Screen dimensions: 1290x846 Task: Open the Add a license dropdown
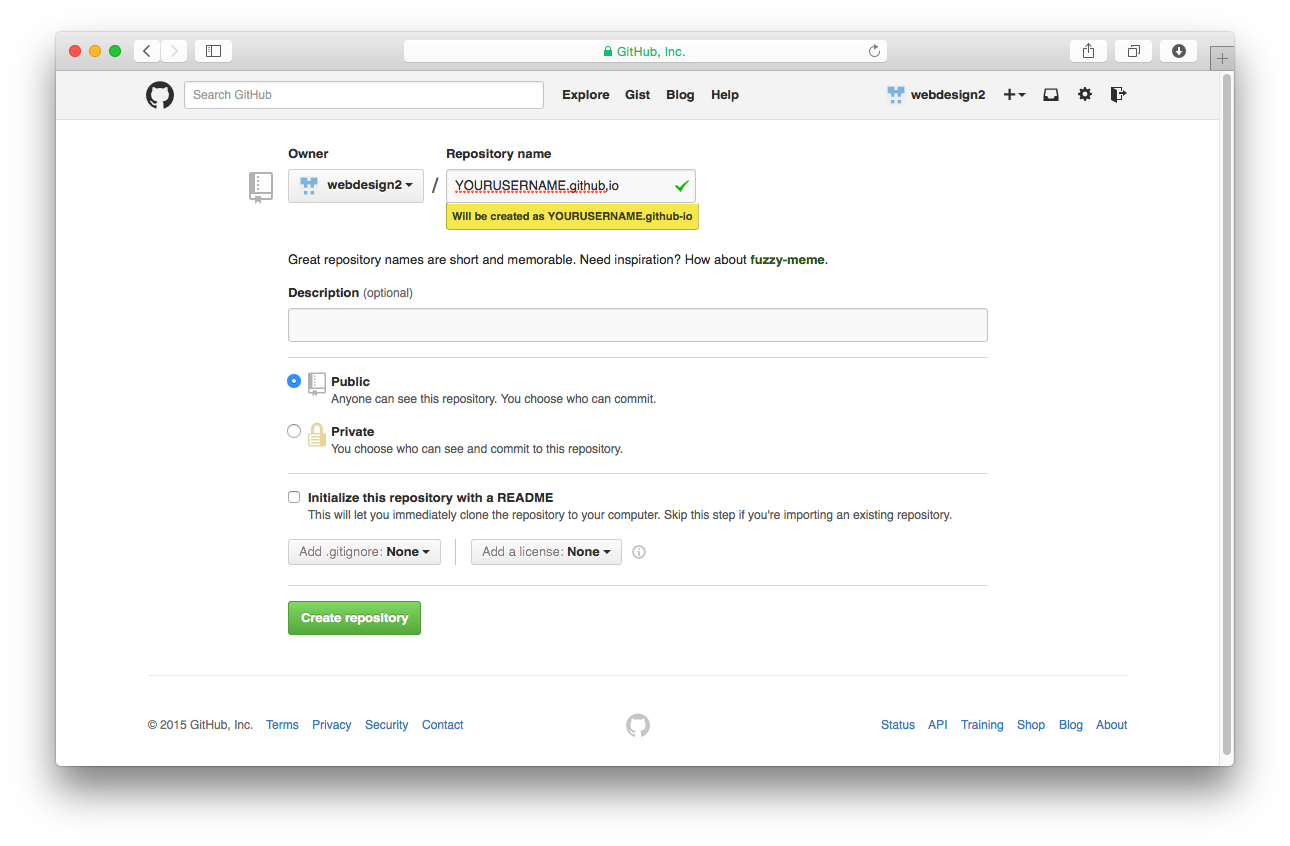coord(546,551)
